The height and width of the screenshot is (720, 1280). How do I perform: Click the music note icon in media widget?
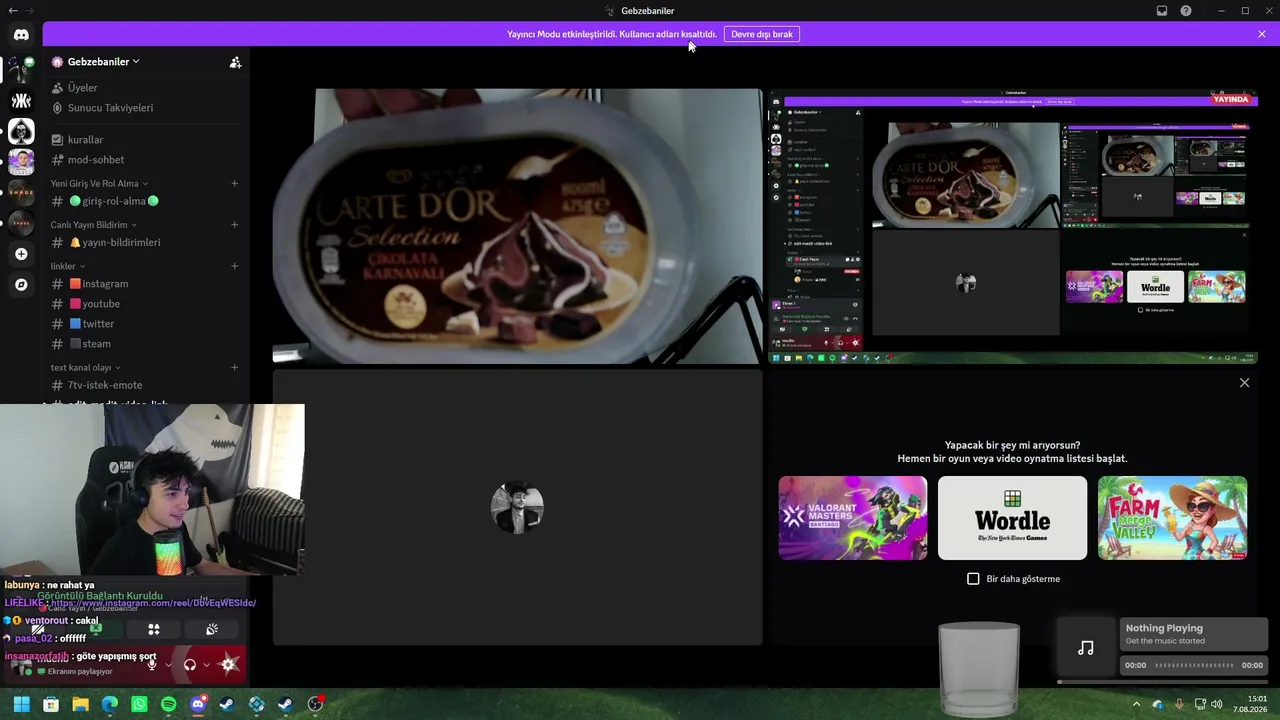point(1086,648)
